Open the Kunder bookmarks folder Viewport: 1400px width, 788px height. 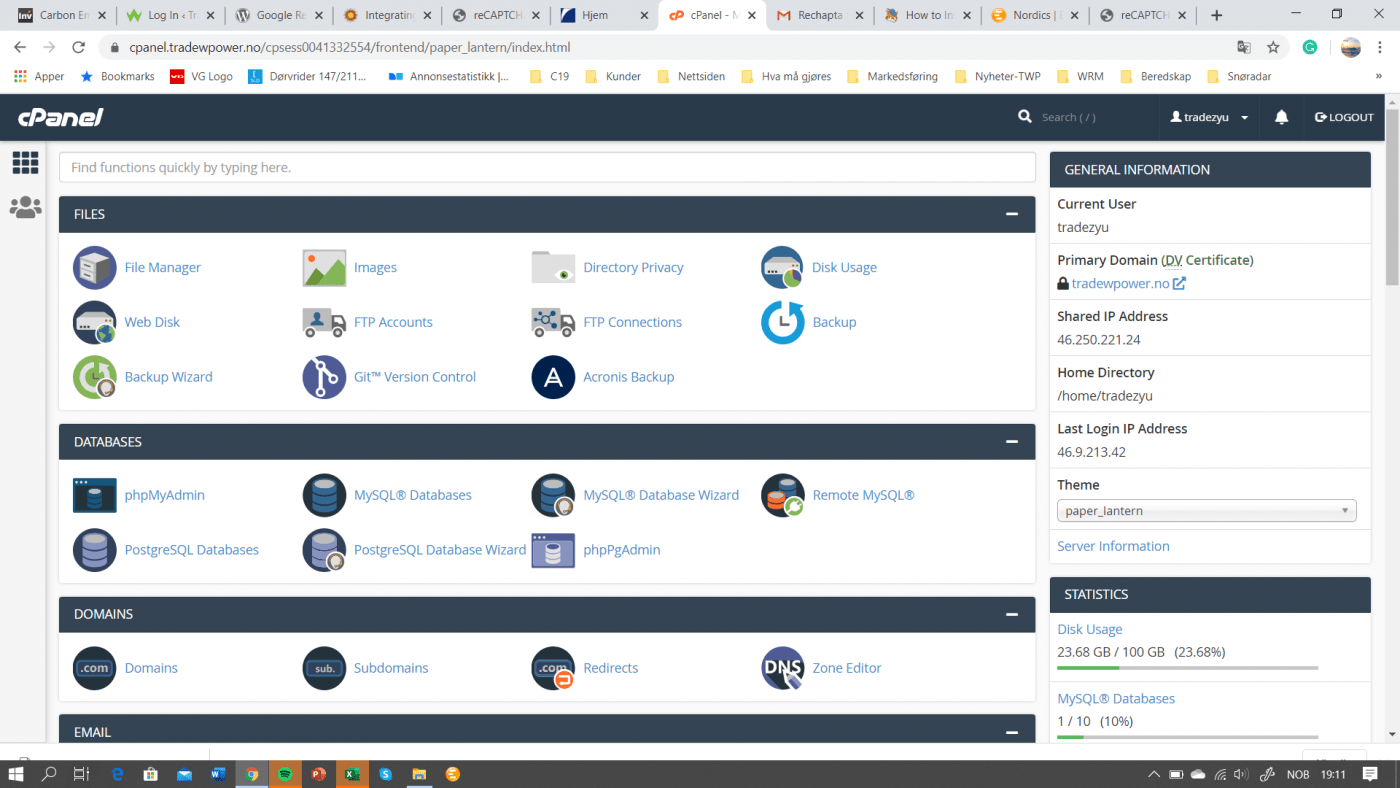click(612, 76)
